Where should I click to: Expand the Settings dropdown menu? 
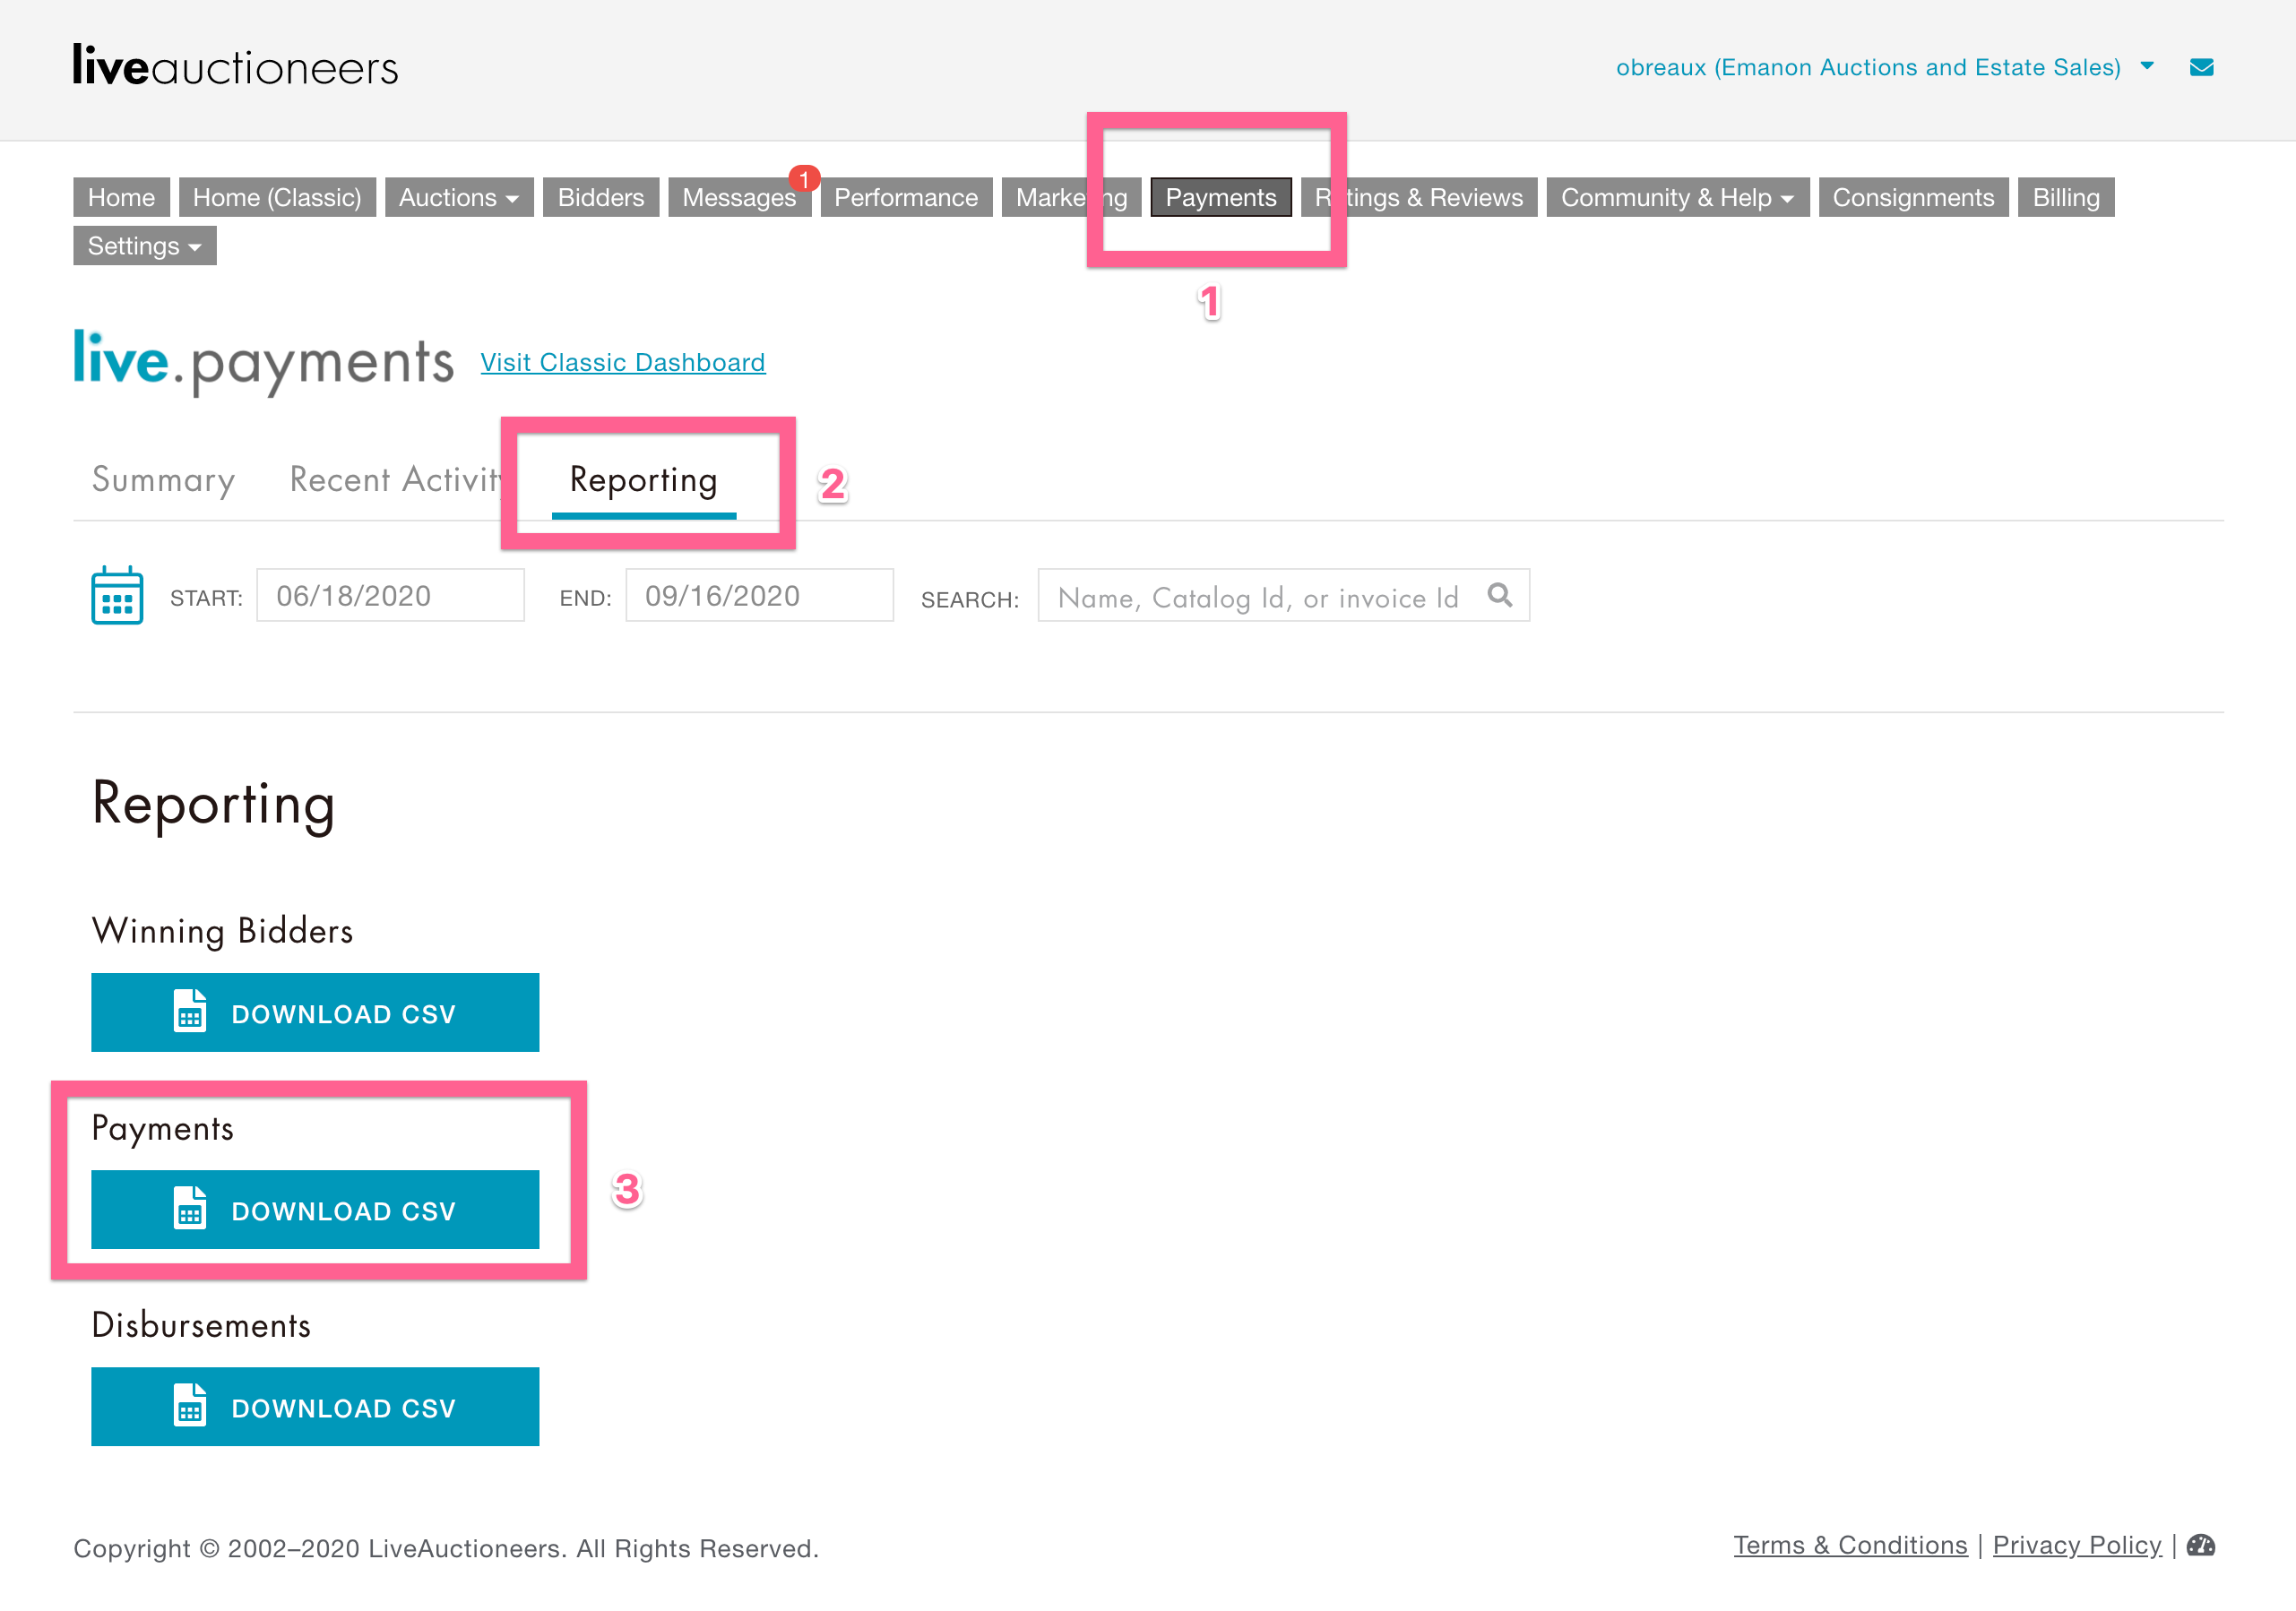(145, 246)
